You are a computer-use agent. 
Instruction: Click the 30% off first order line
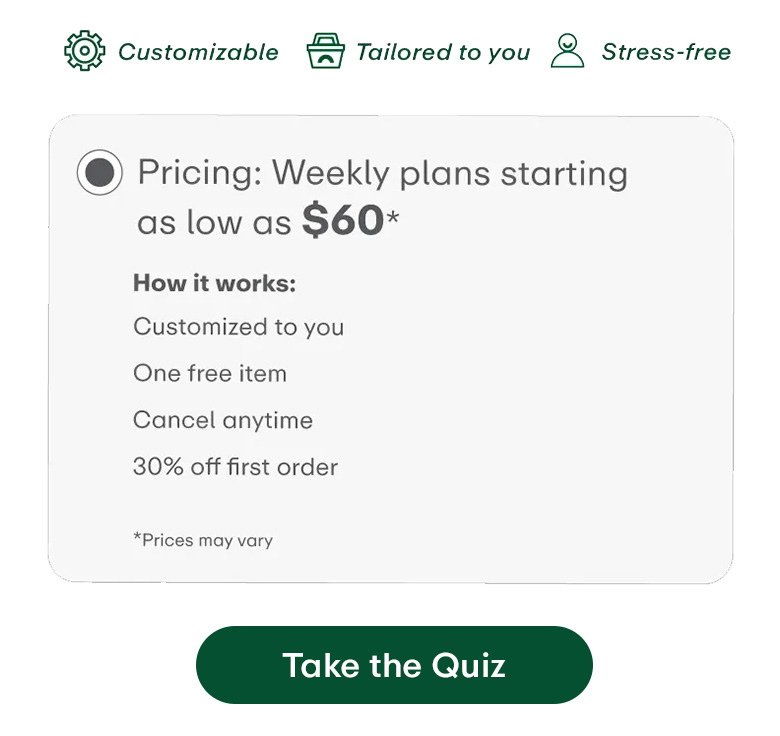point(235,467)
